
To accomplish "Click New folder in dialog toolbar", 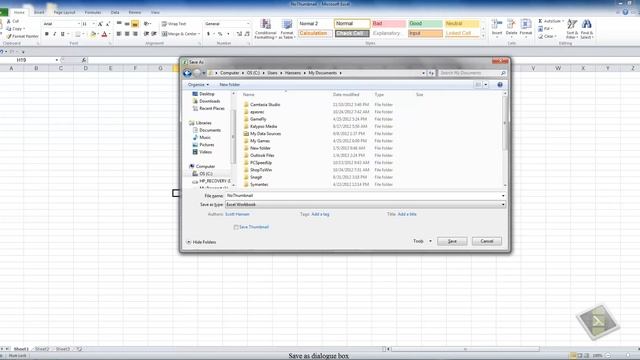I will coord(229,84).
